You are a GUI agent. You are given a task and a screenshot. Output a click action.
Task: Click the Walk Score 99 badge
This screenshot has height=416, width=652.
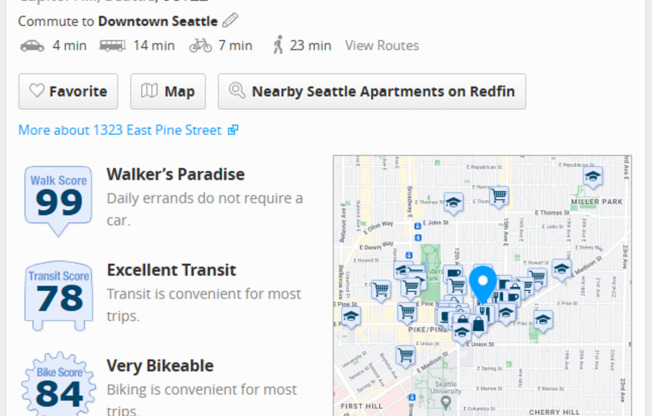pos(58,201)
